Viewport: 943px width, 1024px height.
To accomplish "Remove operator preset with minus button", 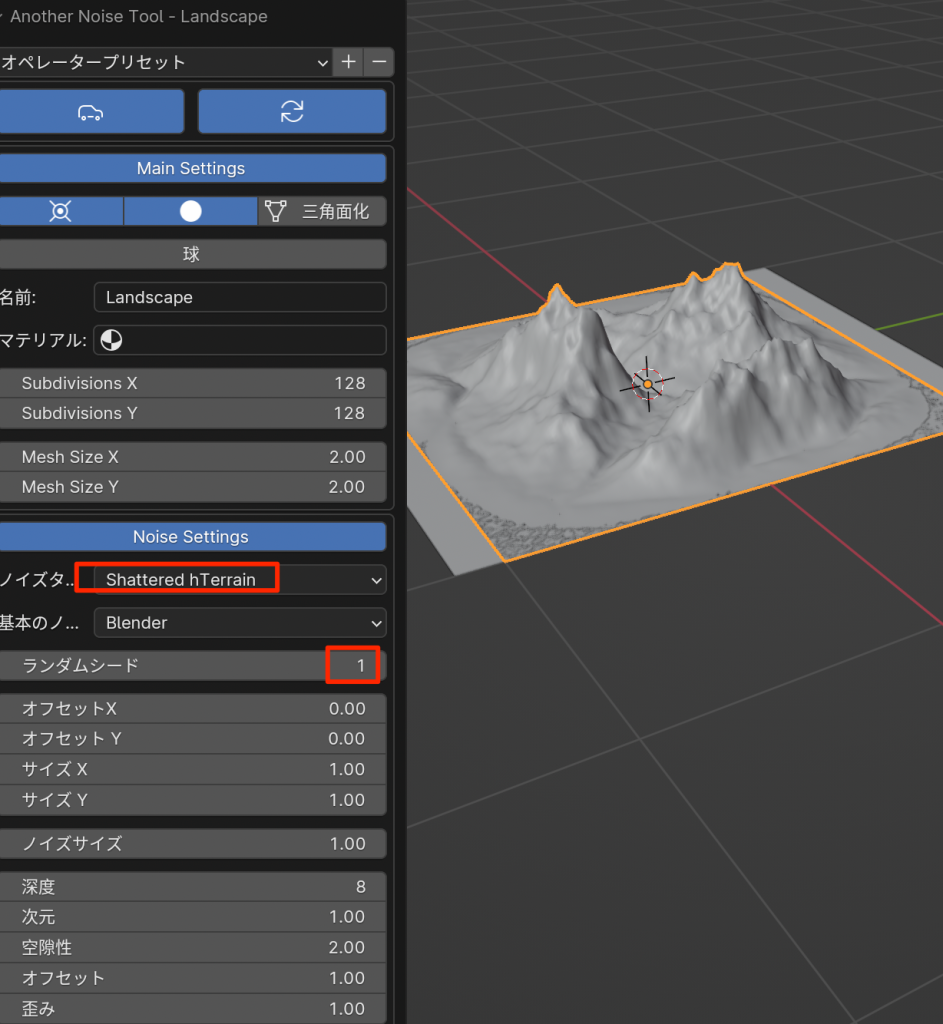I will (x=379, y=62).
